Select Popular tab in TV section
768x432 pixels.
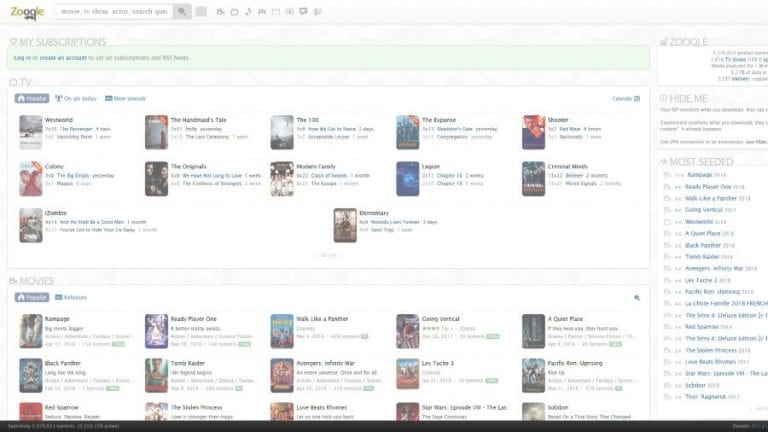pos(32,99)
